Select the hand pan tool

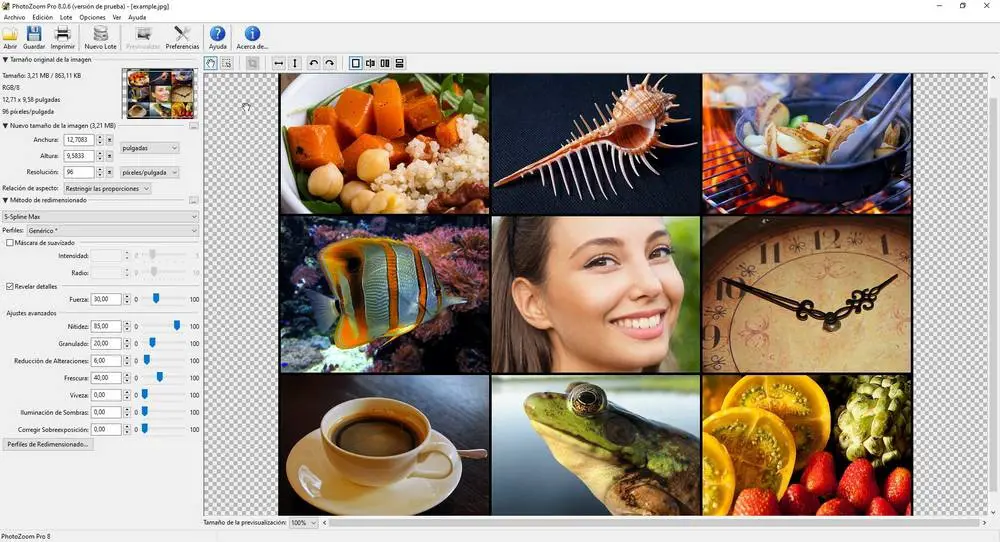[x=211, y=63]
